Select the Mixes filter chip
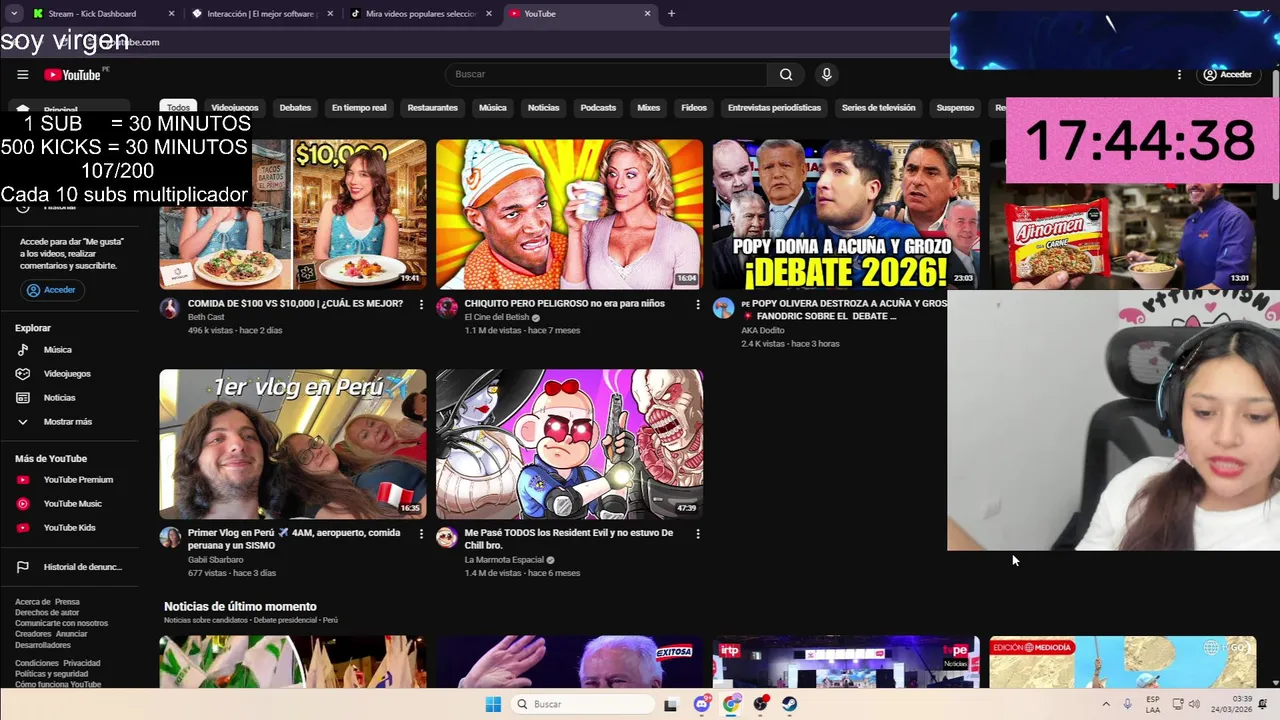Viewport: 1280px width, 720px height. (x=649, y=108)
